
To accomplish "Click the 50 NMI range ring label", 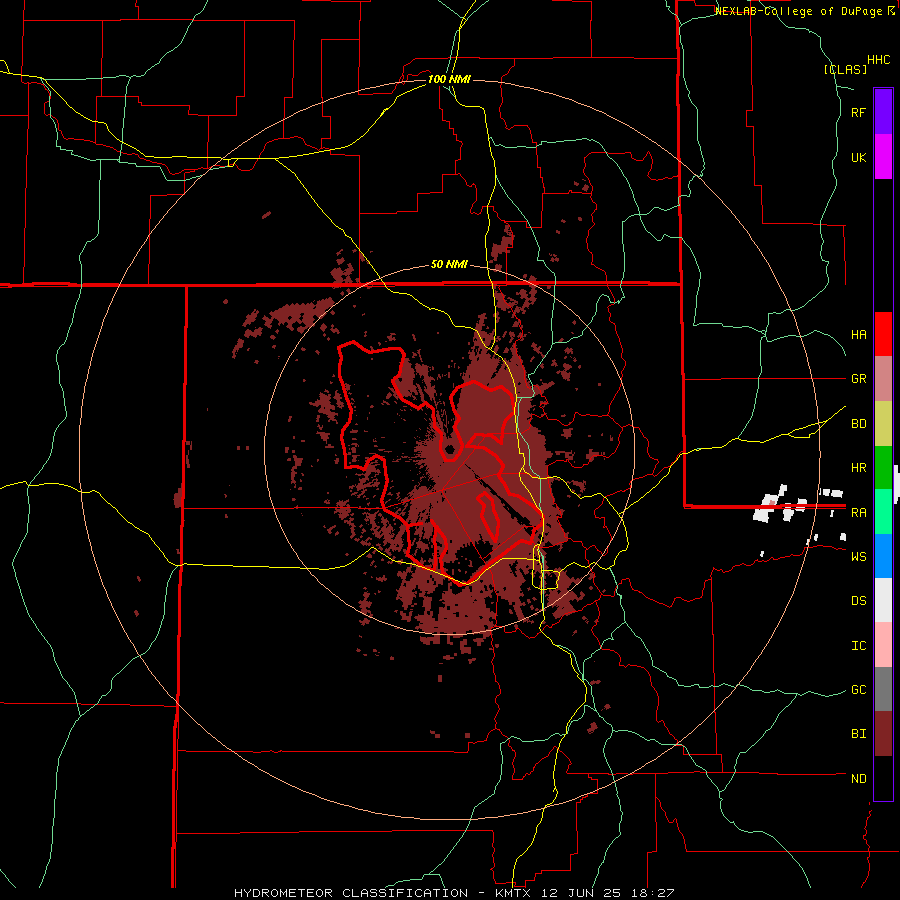I will 449,265.
